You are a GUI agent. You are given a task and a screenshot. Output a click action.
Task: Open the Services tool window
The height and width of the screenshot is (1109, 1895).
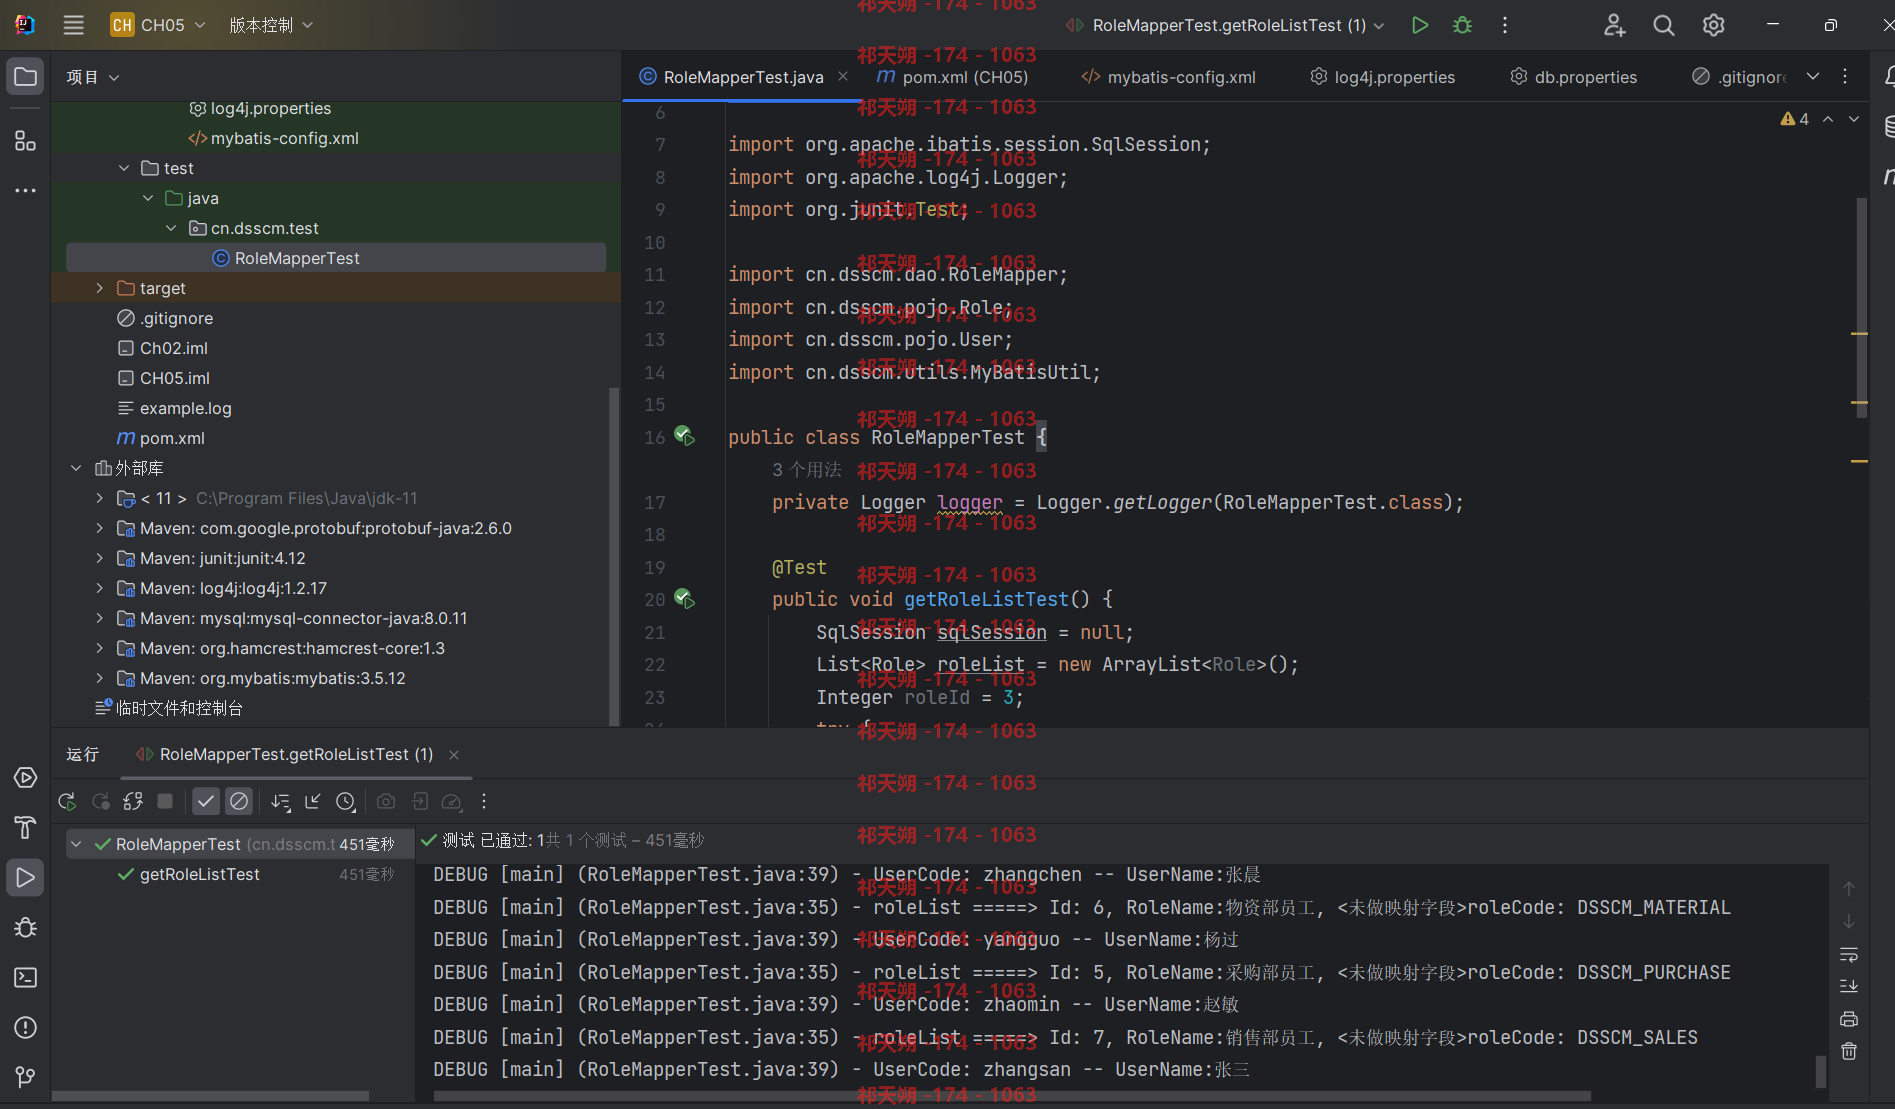pos(26,778)
